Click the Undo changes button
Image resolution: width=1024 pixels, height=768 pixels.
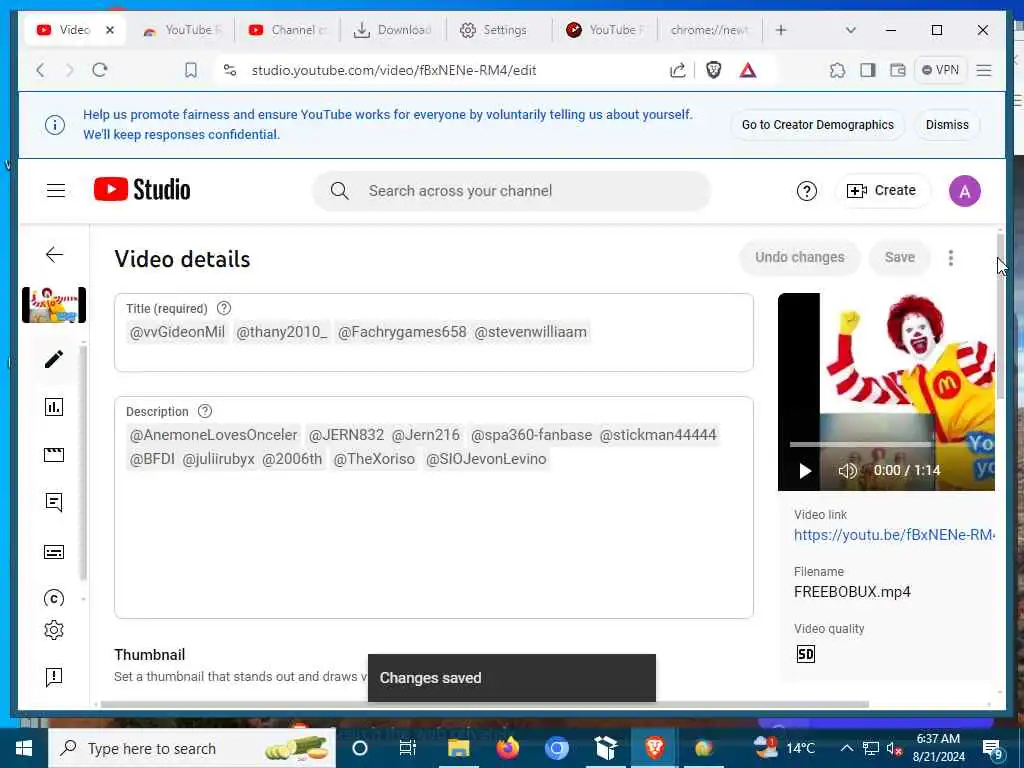click(x=799, y=257)
